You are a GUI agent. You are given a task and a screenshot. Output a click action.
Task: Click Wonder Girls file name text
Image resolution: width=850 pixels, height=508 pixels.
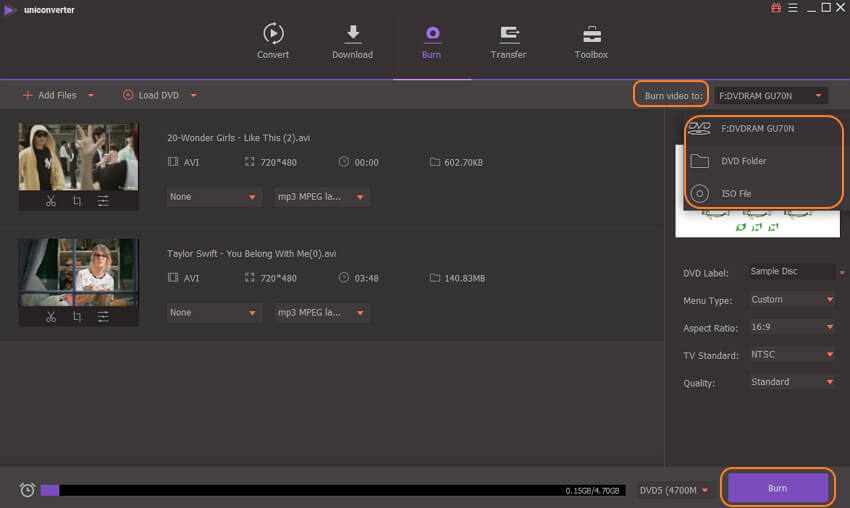[239, 138]
